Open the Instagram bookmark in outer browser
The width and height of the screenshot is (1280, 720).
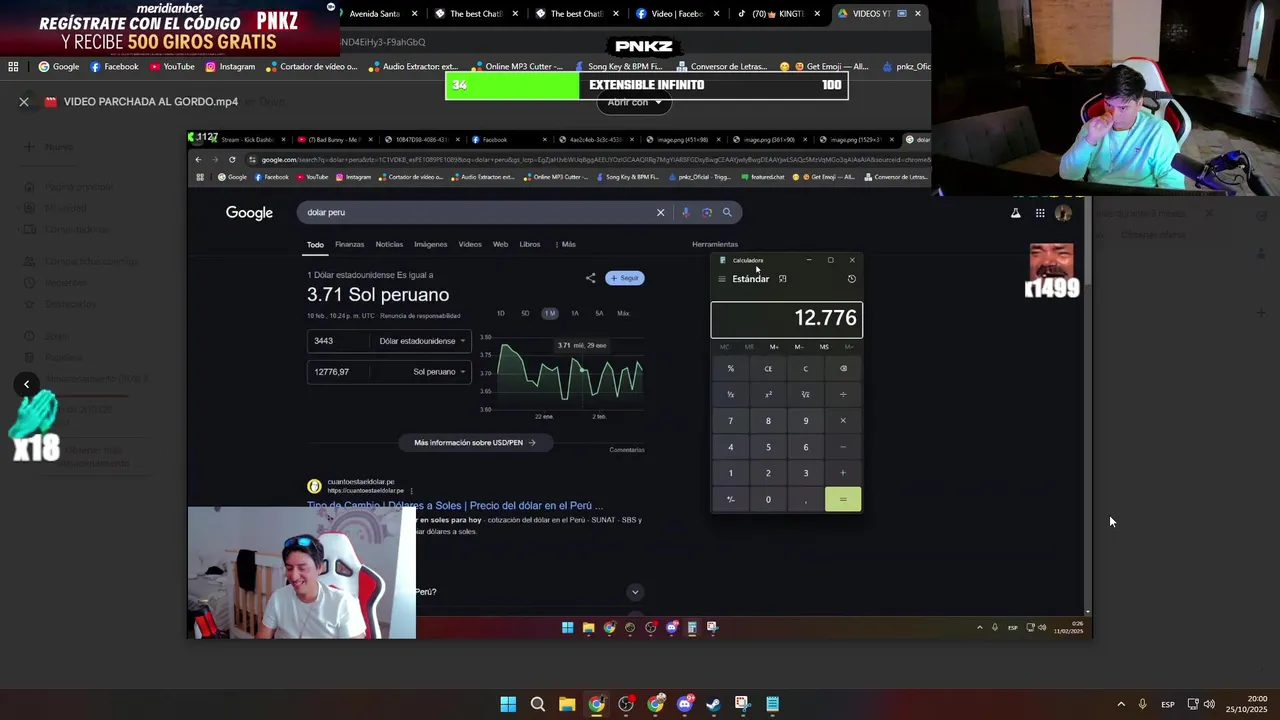coord(230,67)
